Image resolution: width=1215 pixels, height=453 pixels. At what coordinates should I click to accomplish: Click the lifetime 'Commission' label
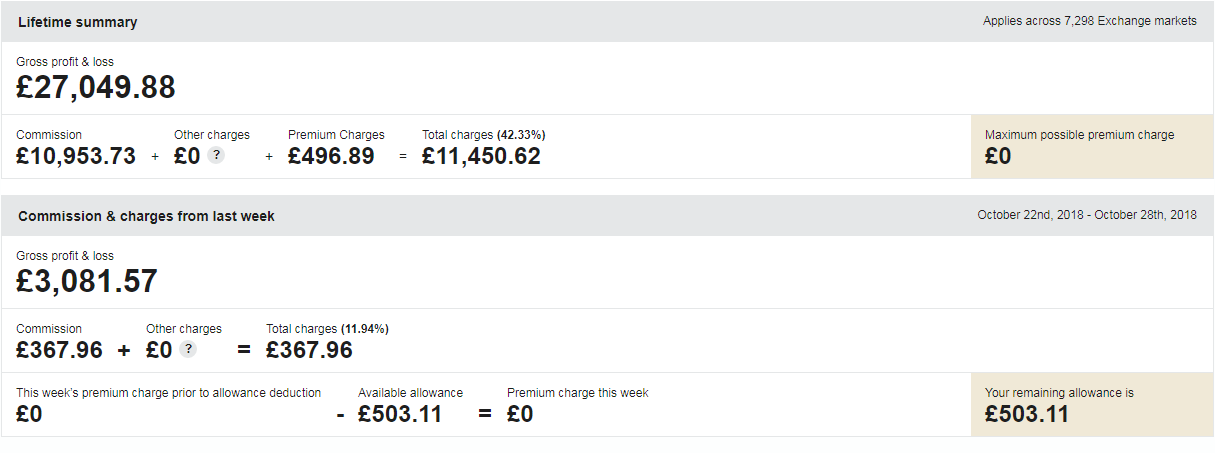(49, 135)
